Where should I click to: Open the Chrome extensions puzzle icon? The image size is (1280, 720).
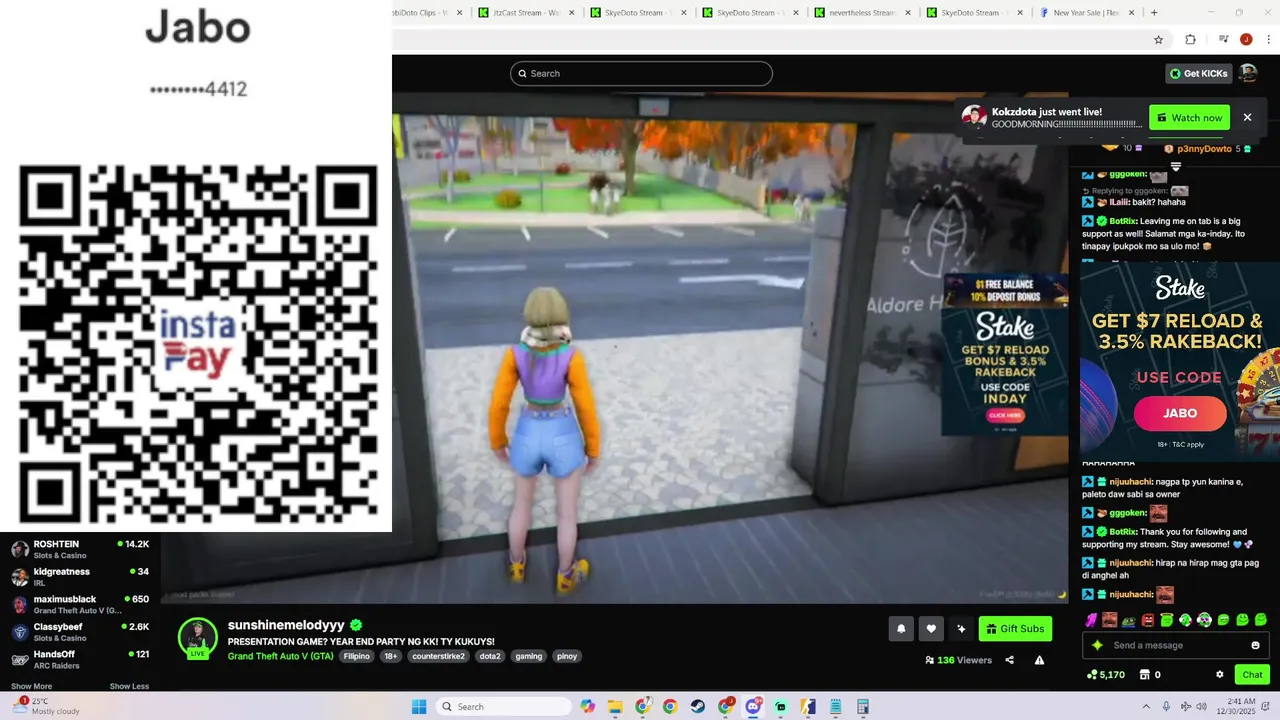(x=1190, y=40)
